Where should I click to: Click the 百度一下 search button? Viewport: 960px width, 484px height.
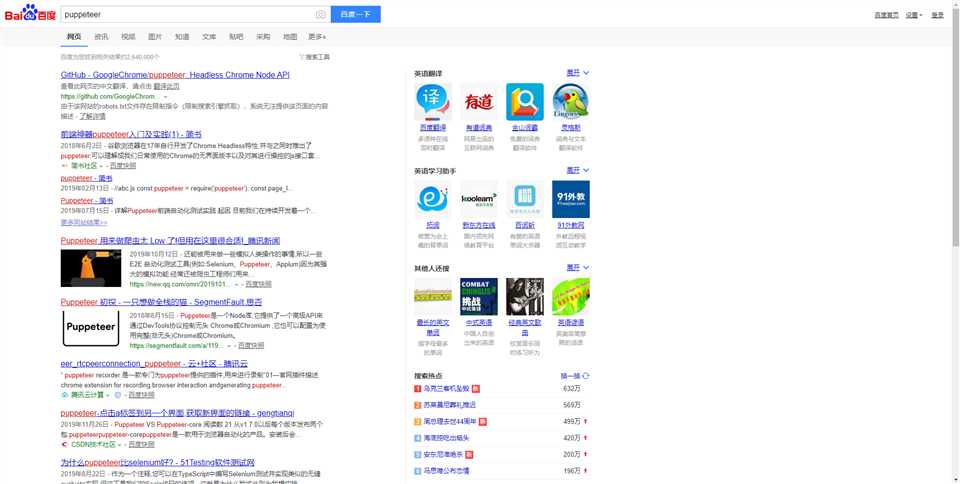coord(356,14)
